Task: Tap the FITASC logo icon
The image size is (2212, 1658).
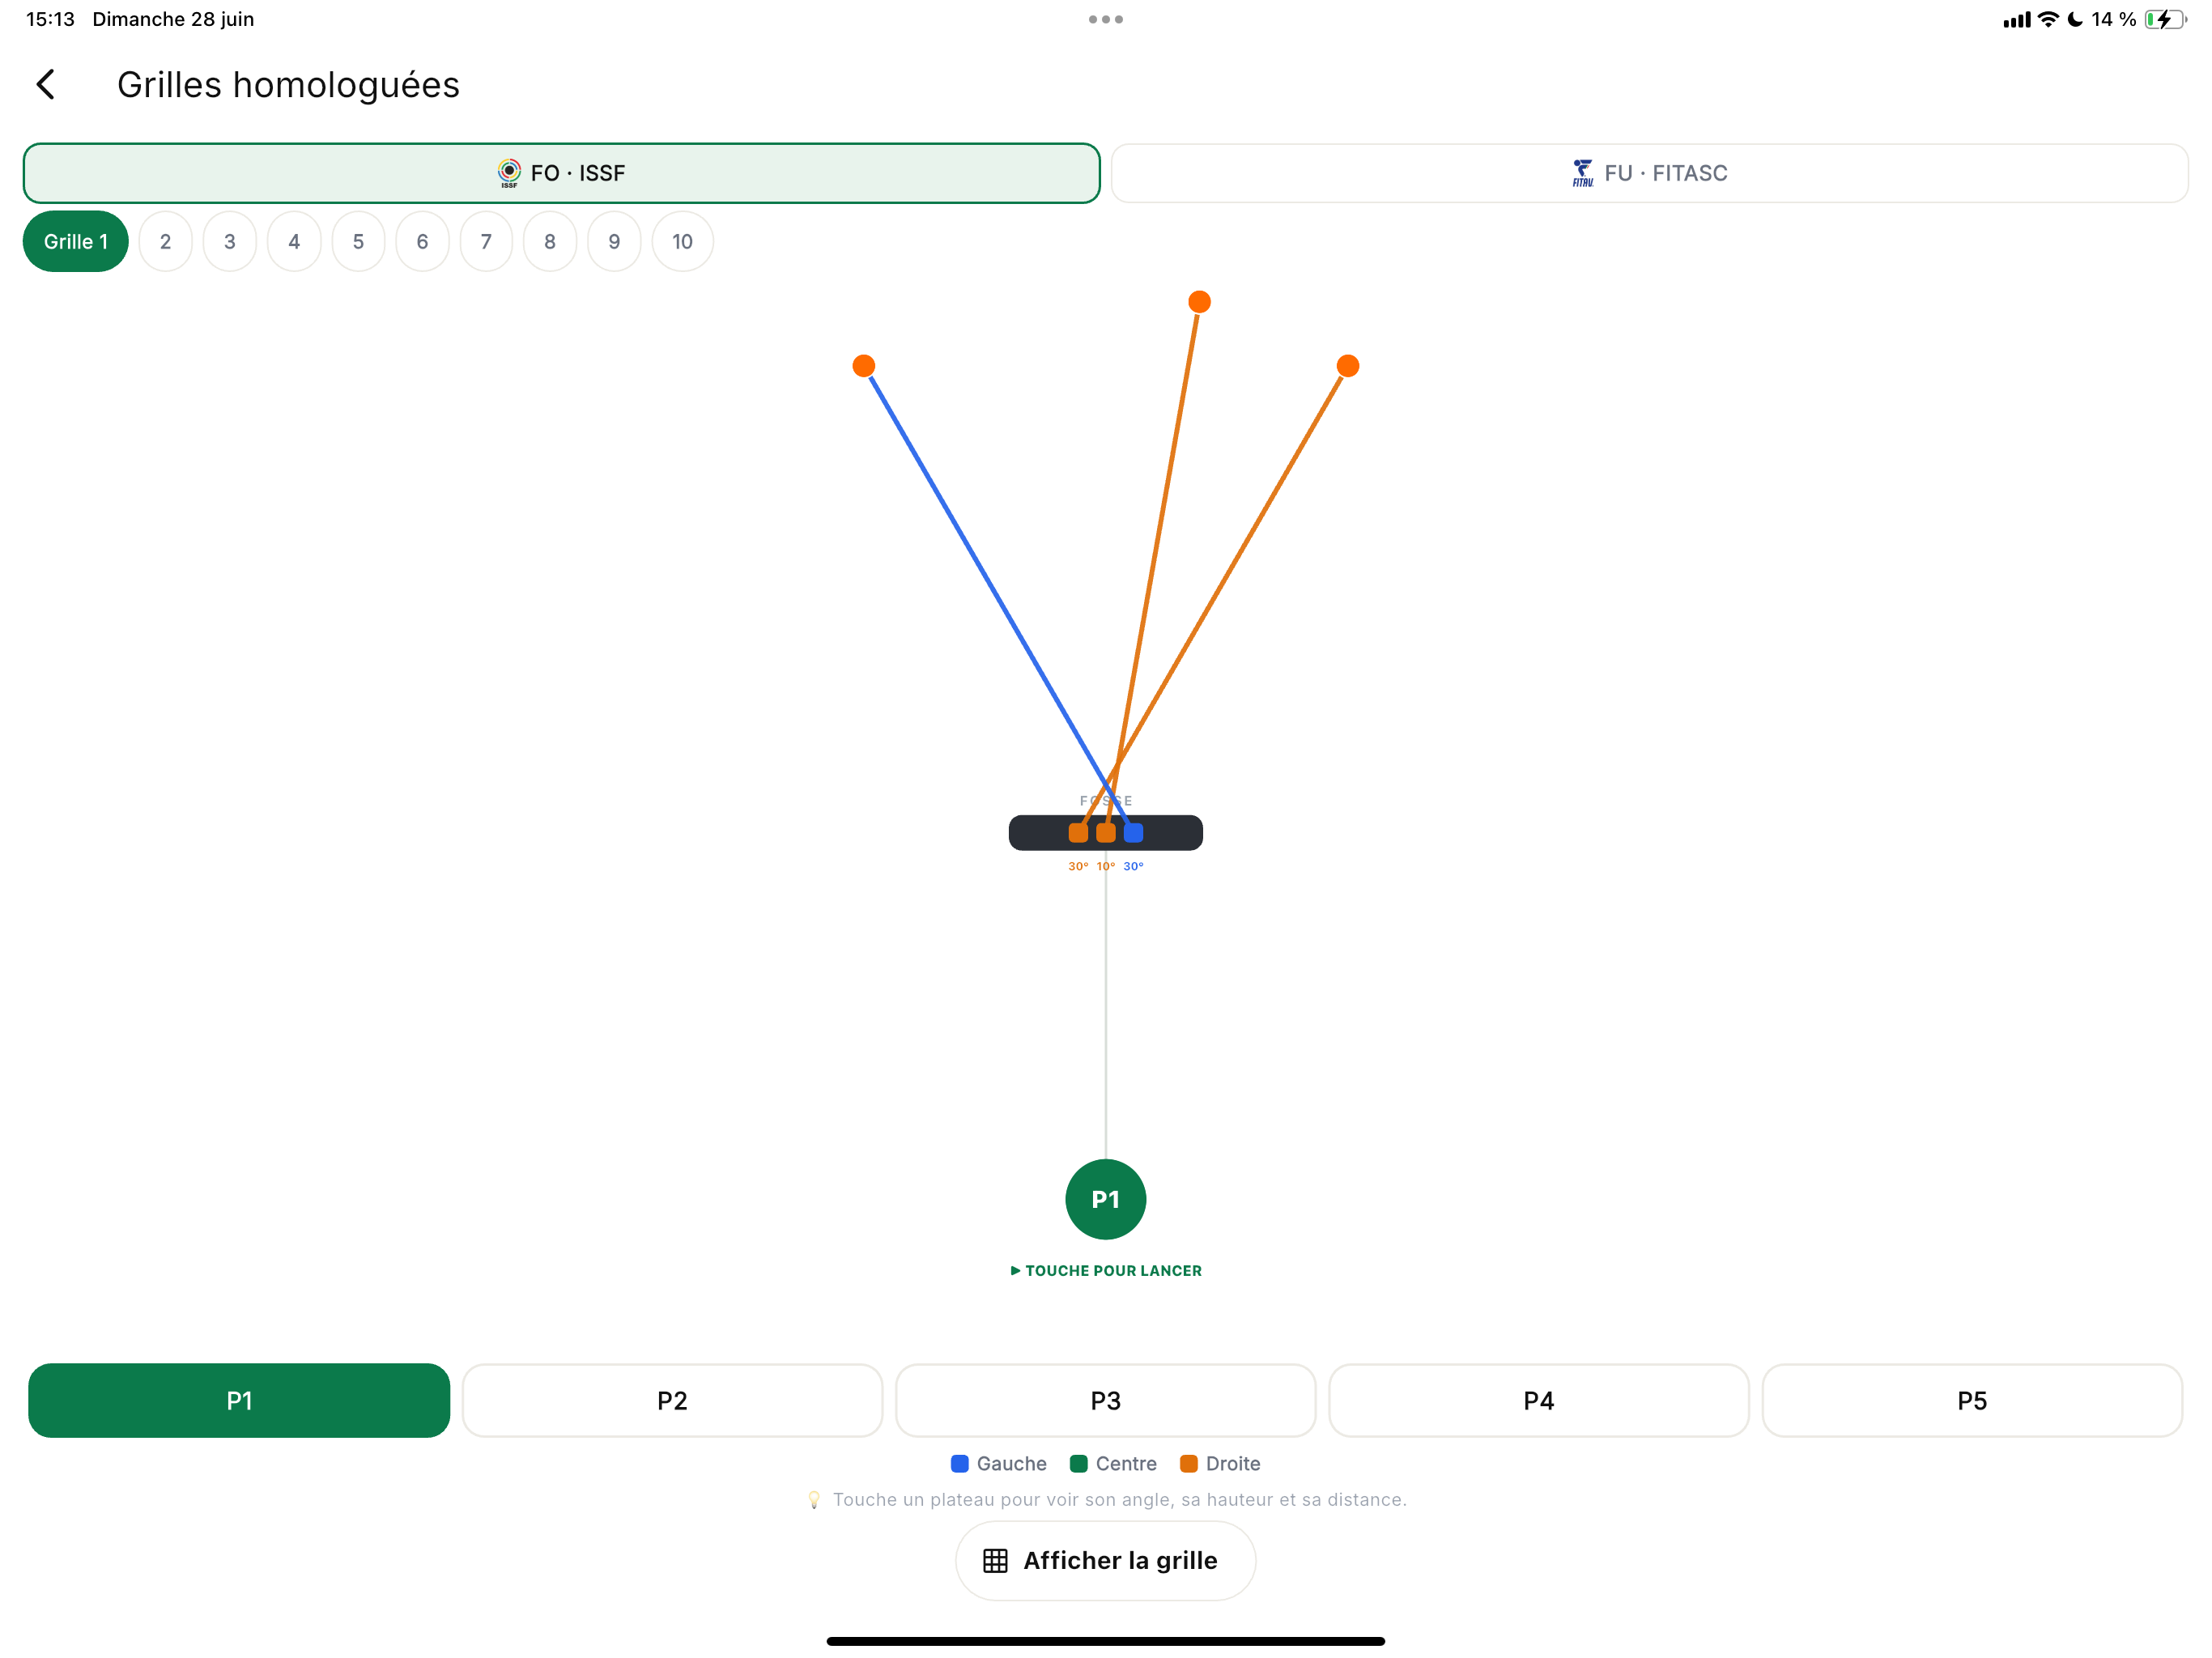Action: click(x=1582, y=173)
